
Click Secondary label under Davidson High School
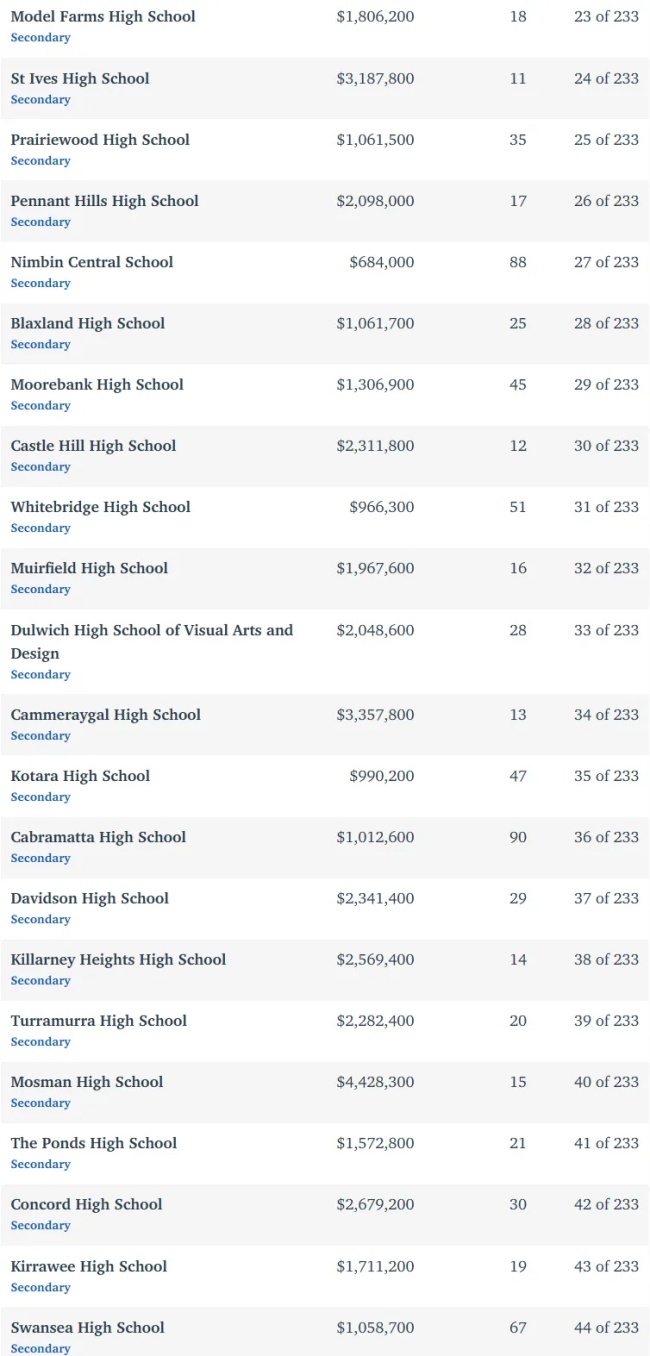point(41,919)
